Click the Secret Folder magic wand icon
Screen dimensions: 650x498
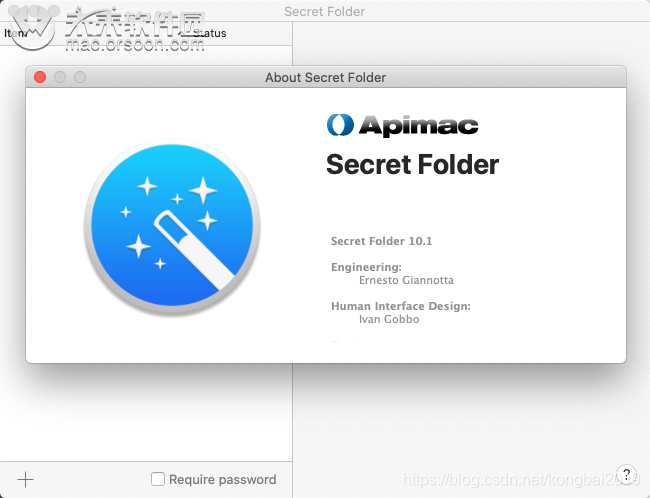coord(172,226)
